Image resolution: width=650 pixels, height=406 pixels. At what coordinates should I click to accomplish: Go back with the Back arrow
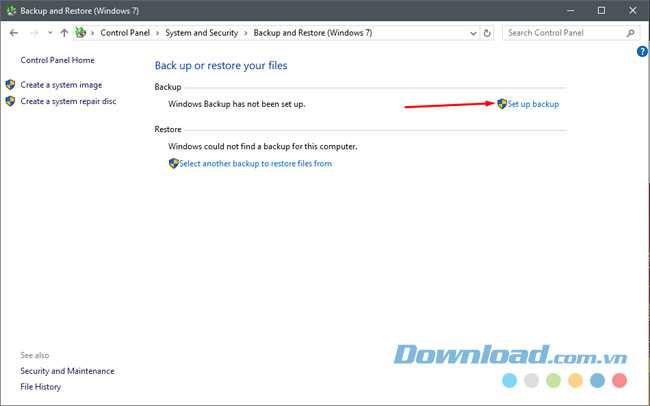click(14, 33)
